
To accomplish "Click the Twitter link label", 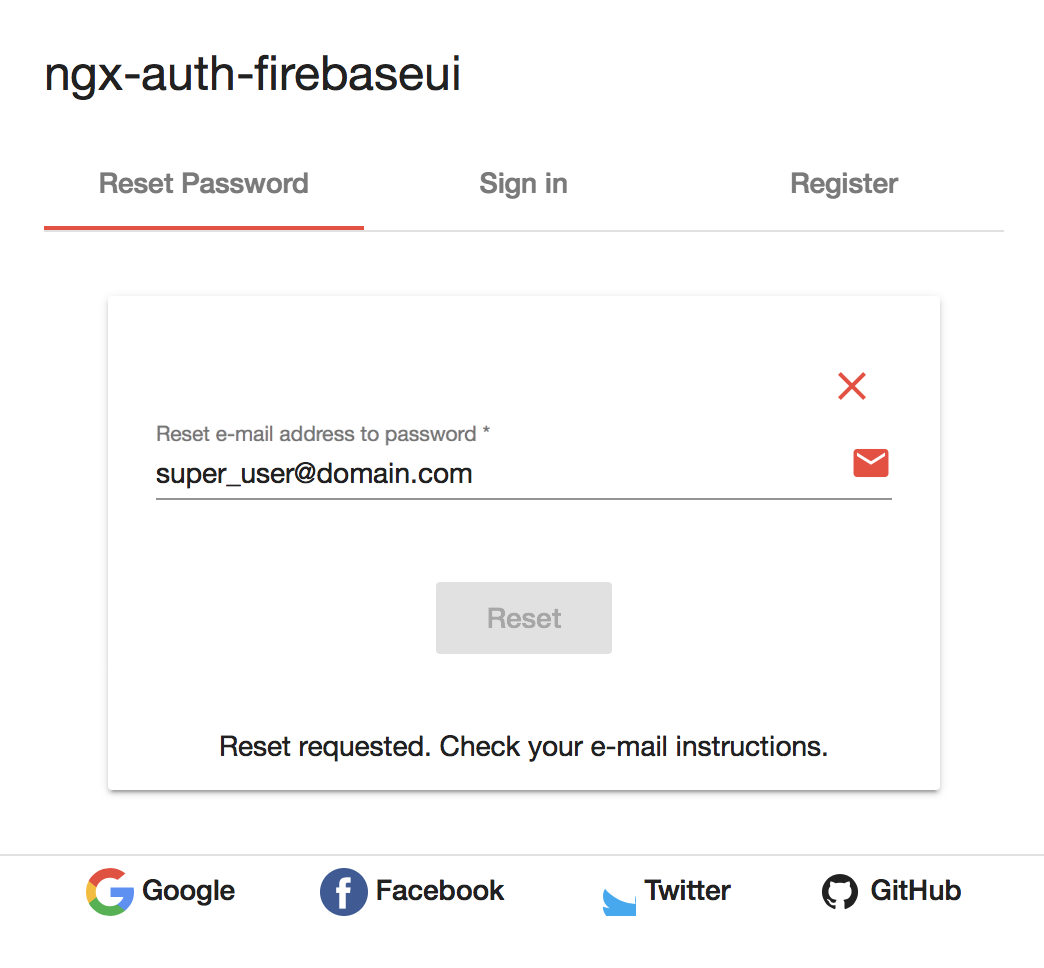I will [x=686, y=890].
